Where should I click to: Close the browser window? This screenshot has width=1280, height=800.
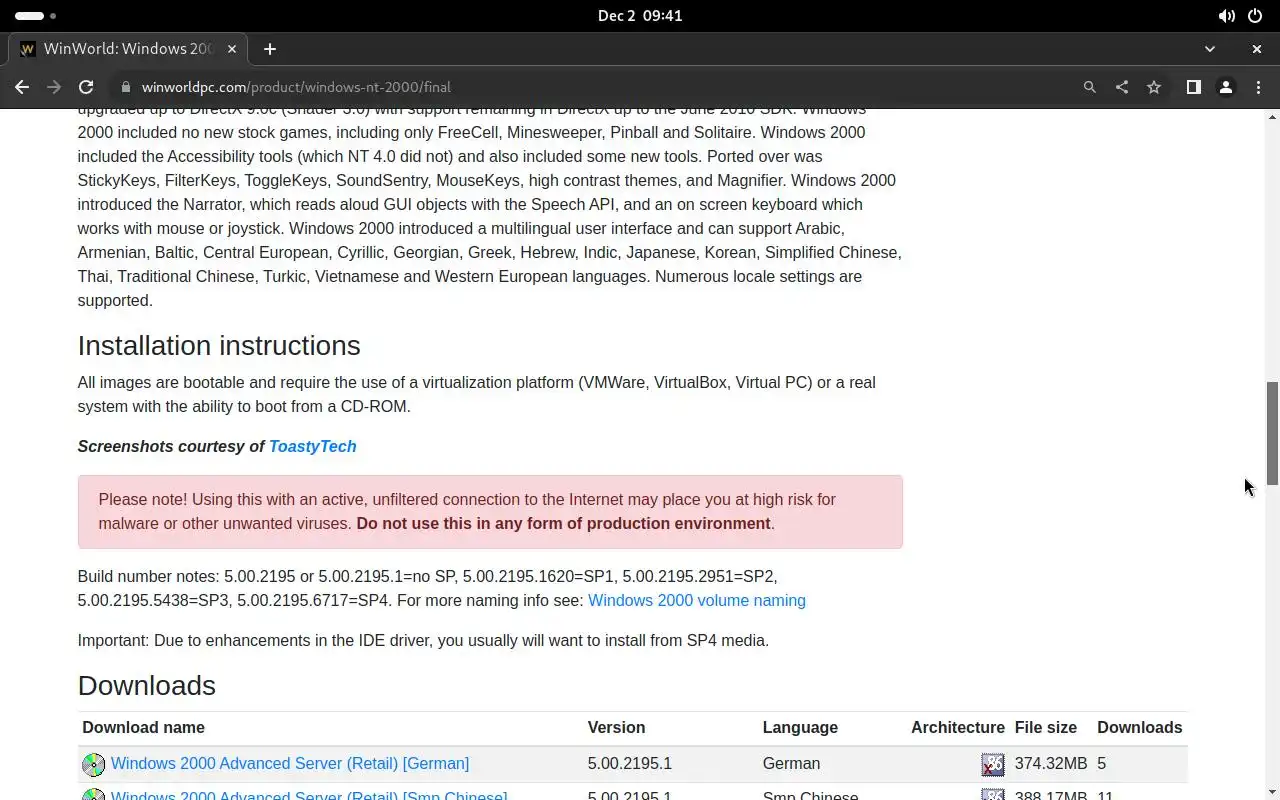point(1257,48)
